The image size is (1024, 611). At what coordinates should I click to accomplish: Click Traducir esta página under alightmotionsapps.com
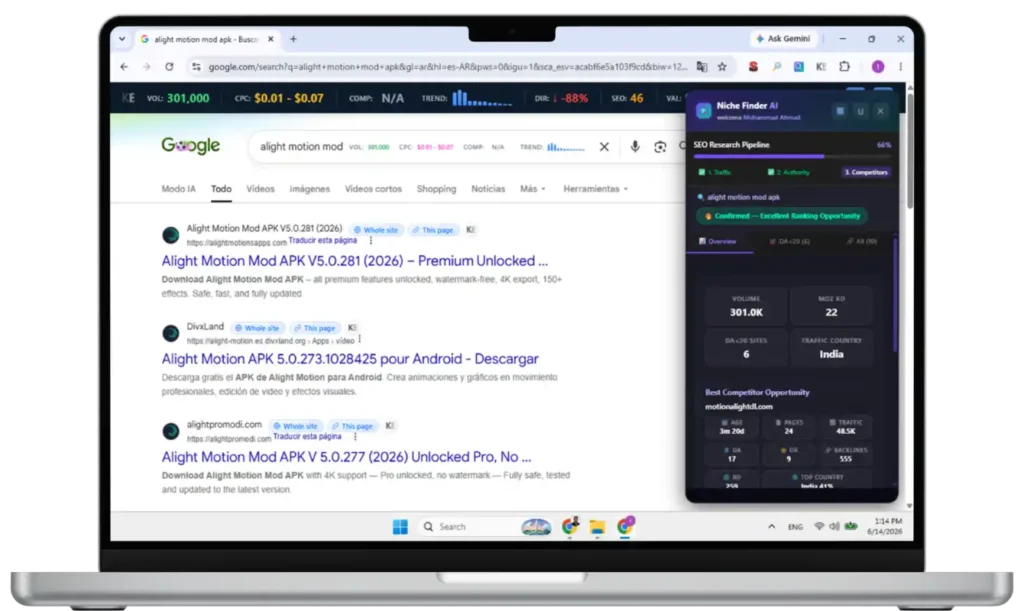click(x=323, y=240)
